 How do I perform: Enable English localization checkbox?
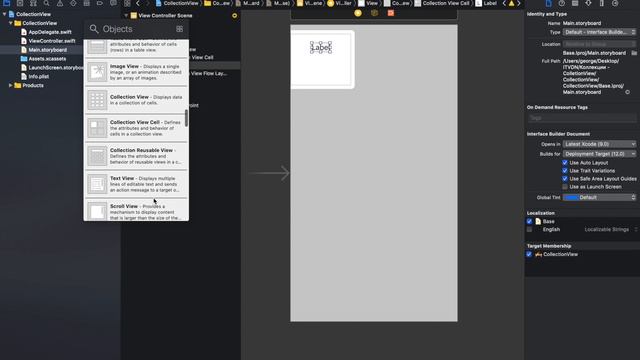(529, 229)
